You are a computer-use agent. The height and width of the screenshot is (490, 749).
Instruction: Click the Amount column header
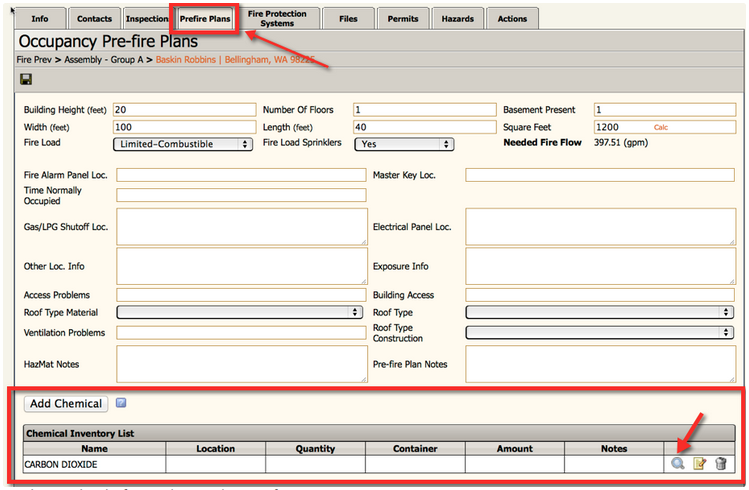click(514, 448)
